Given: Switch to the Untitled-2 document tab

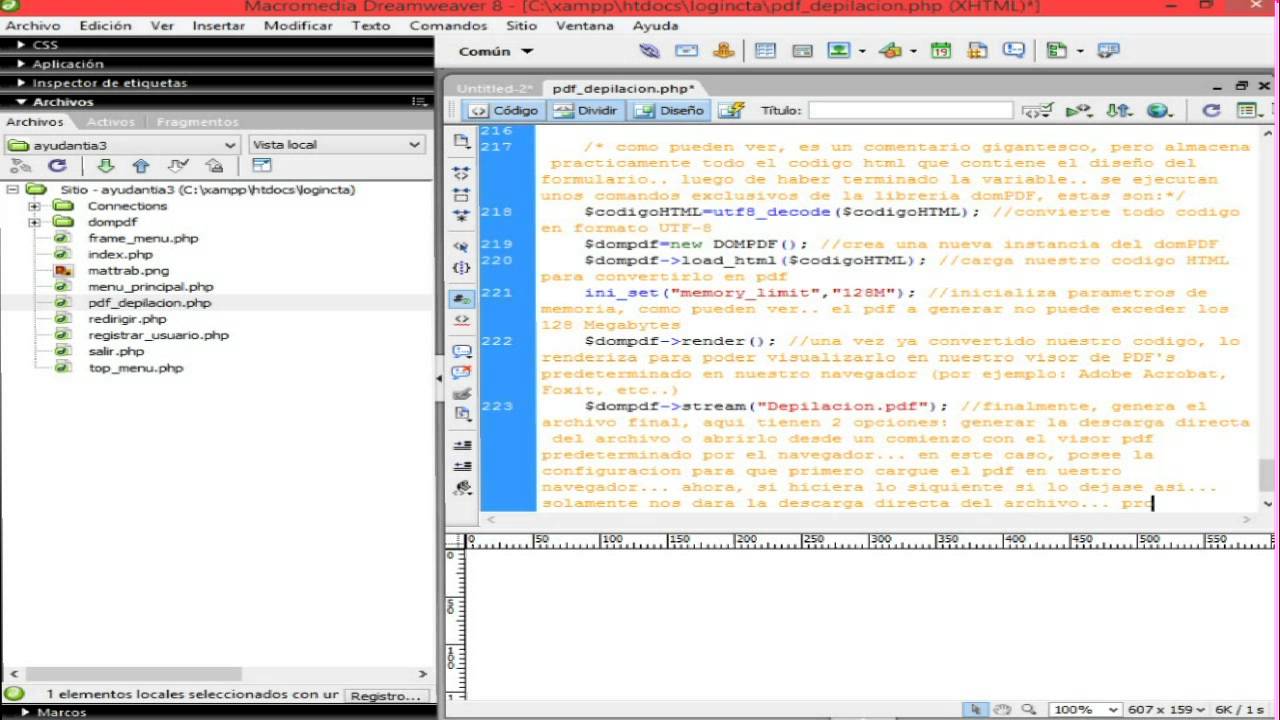Looking at the screenshot, I should tap(495, 88).
